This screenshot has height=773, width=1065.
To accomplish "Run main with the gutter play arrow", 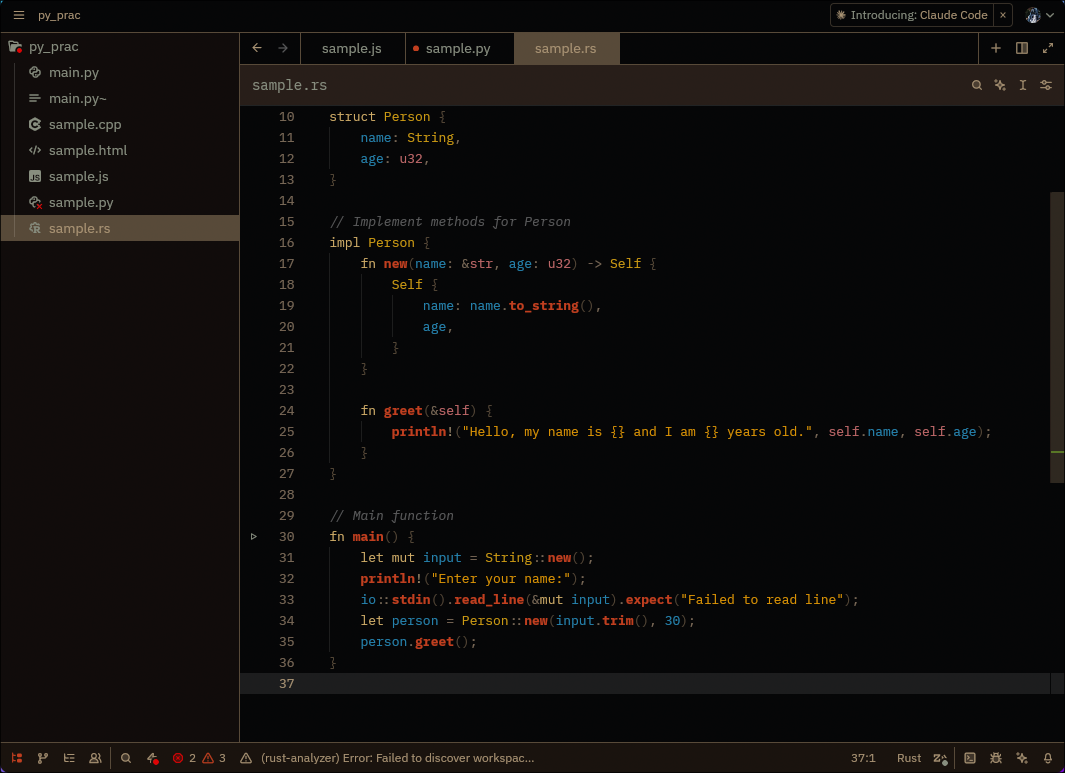I will coord(254,537).
